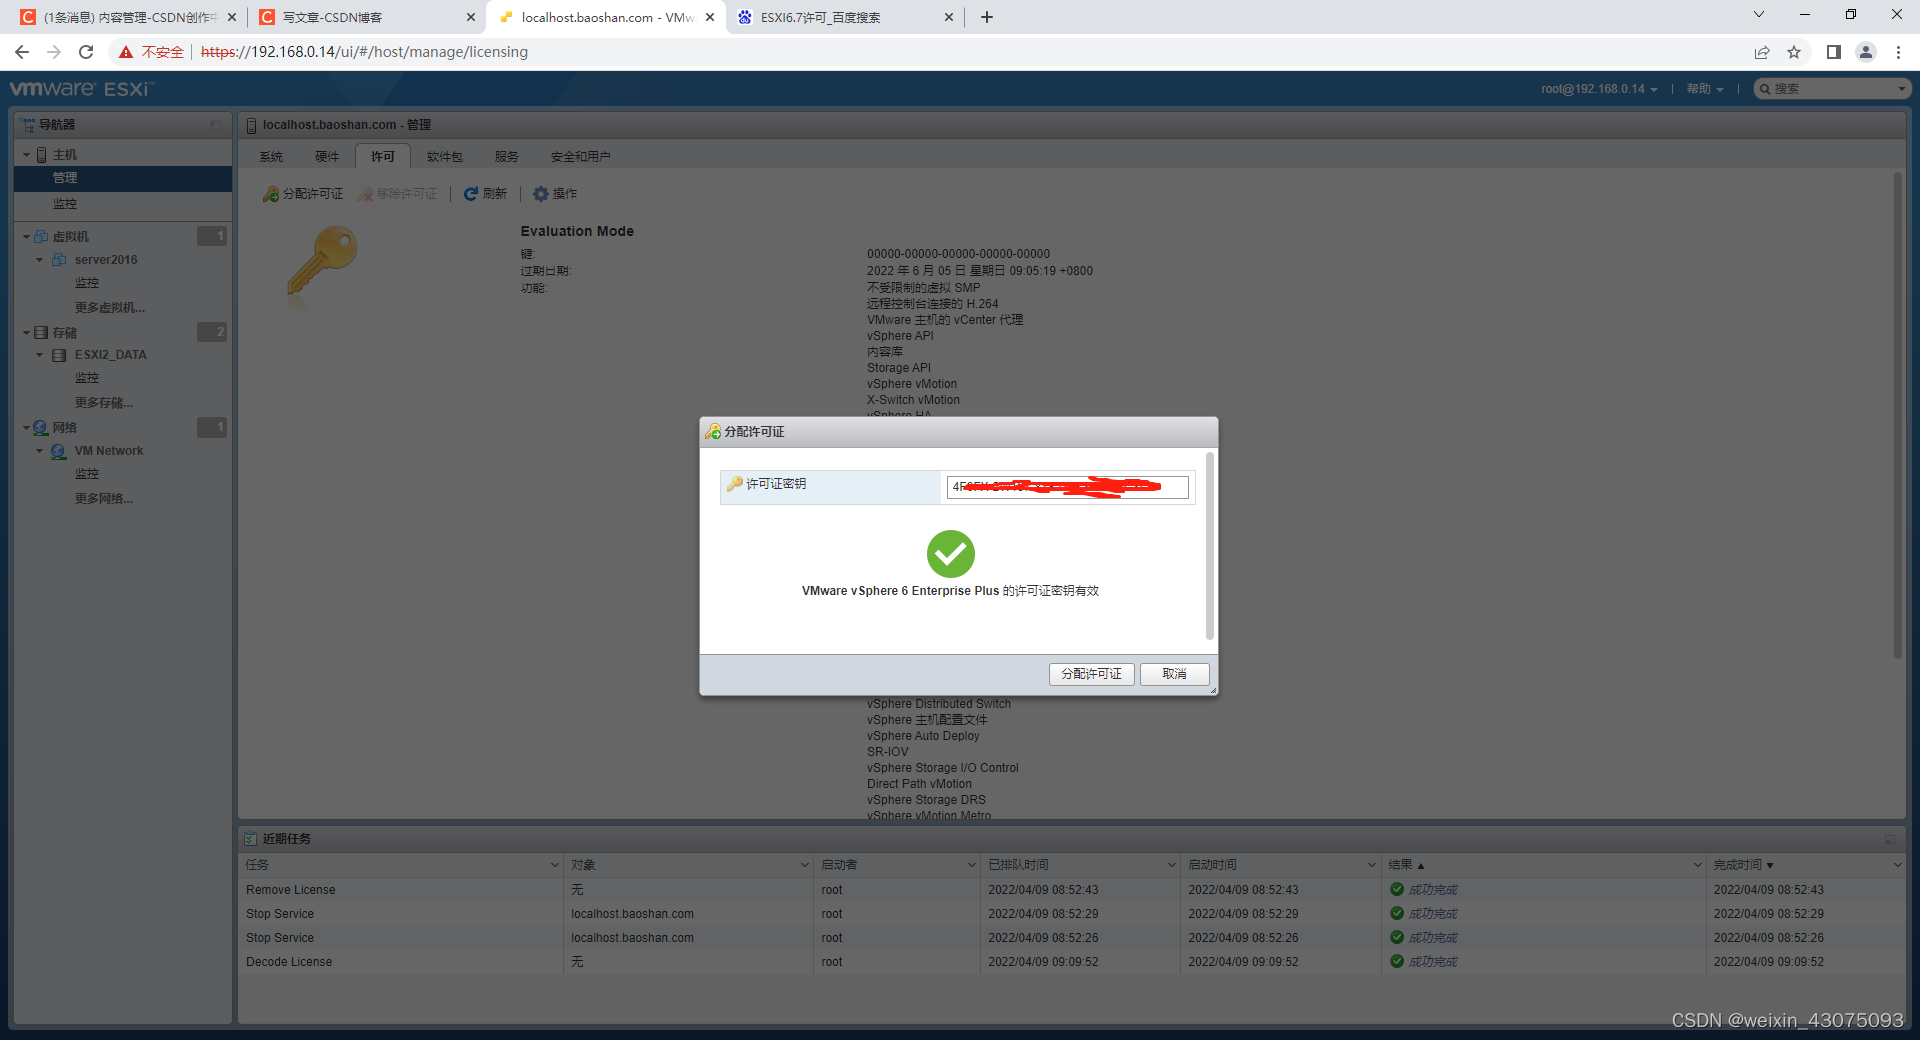Bookmark this page with the star icon
Image resolution: width=1920 pixels, height=1040 pixels.
(1794, 52)
